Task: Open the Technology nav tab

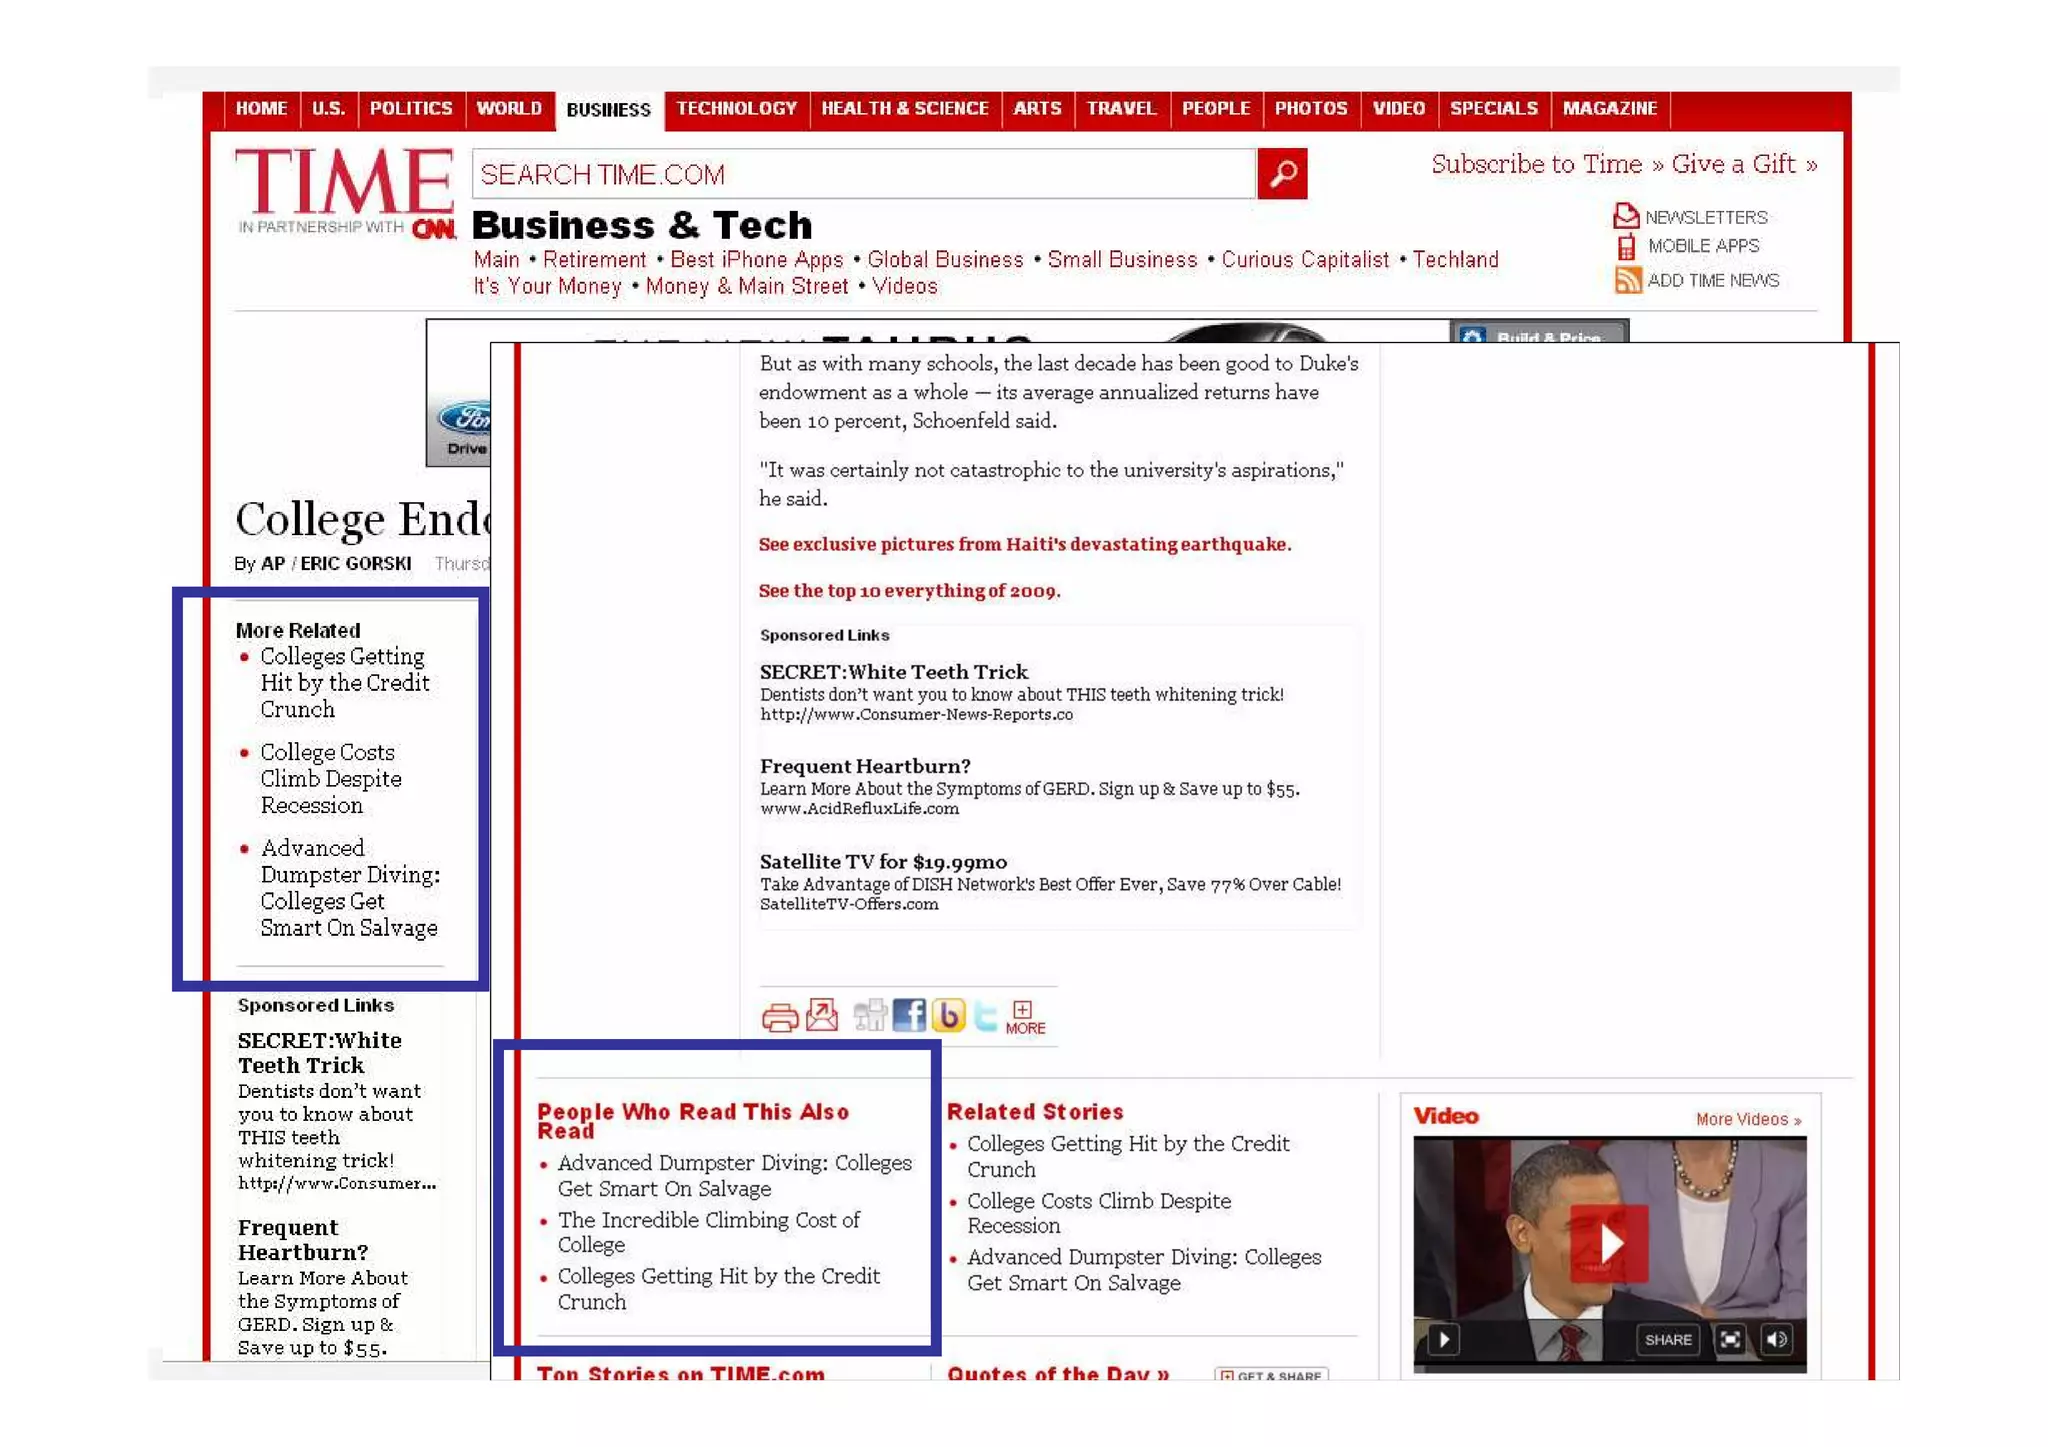Action: click(x=736, y=108)
